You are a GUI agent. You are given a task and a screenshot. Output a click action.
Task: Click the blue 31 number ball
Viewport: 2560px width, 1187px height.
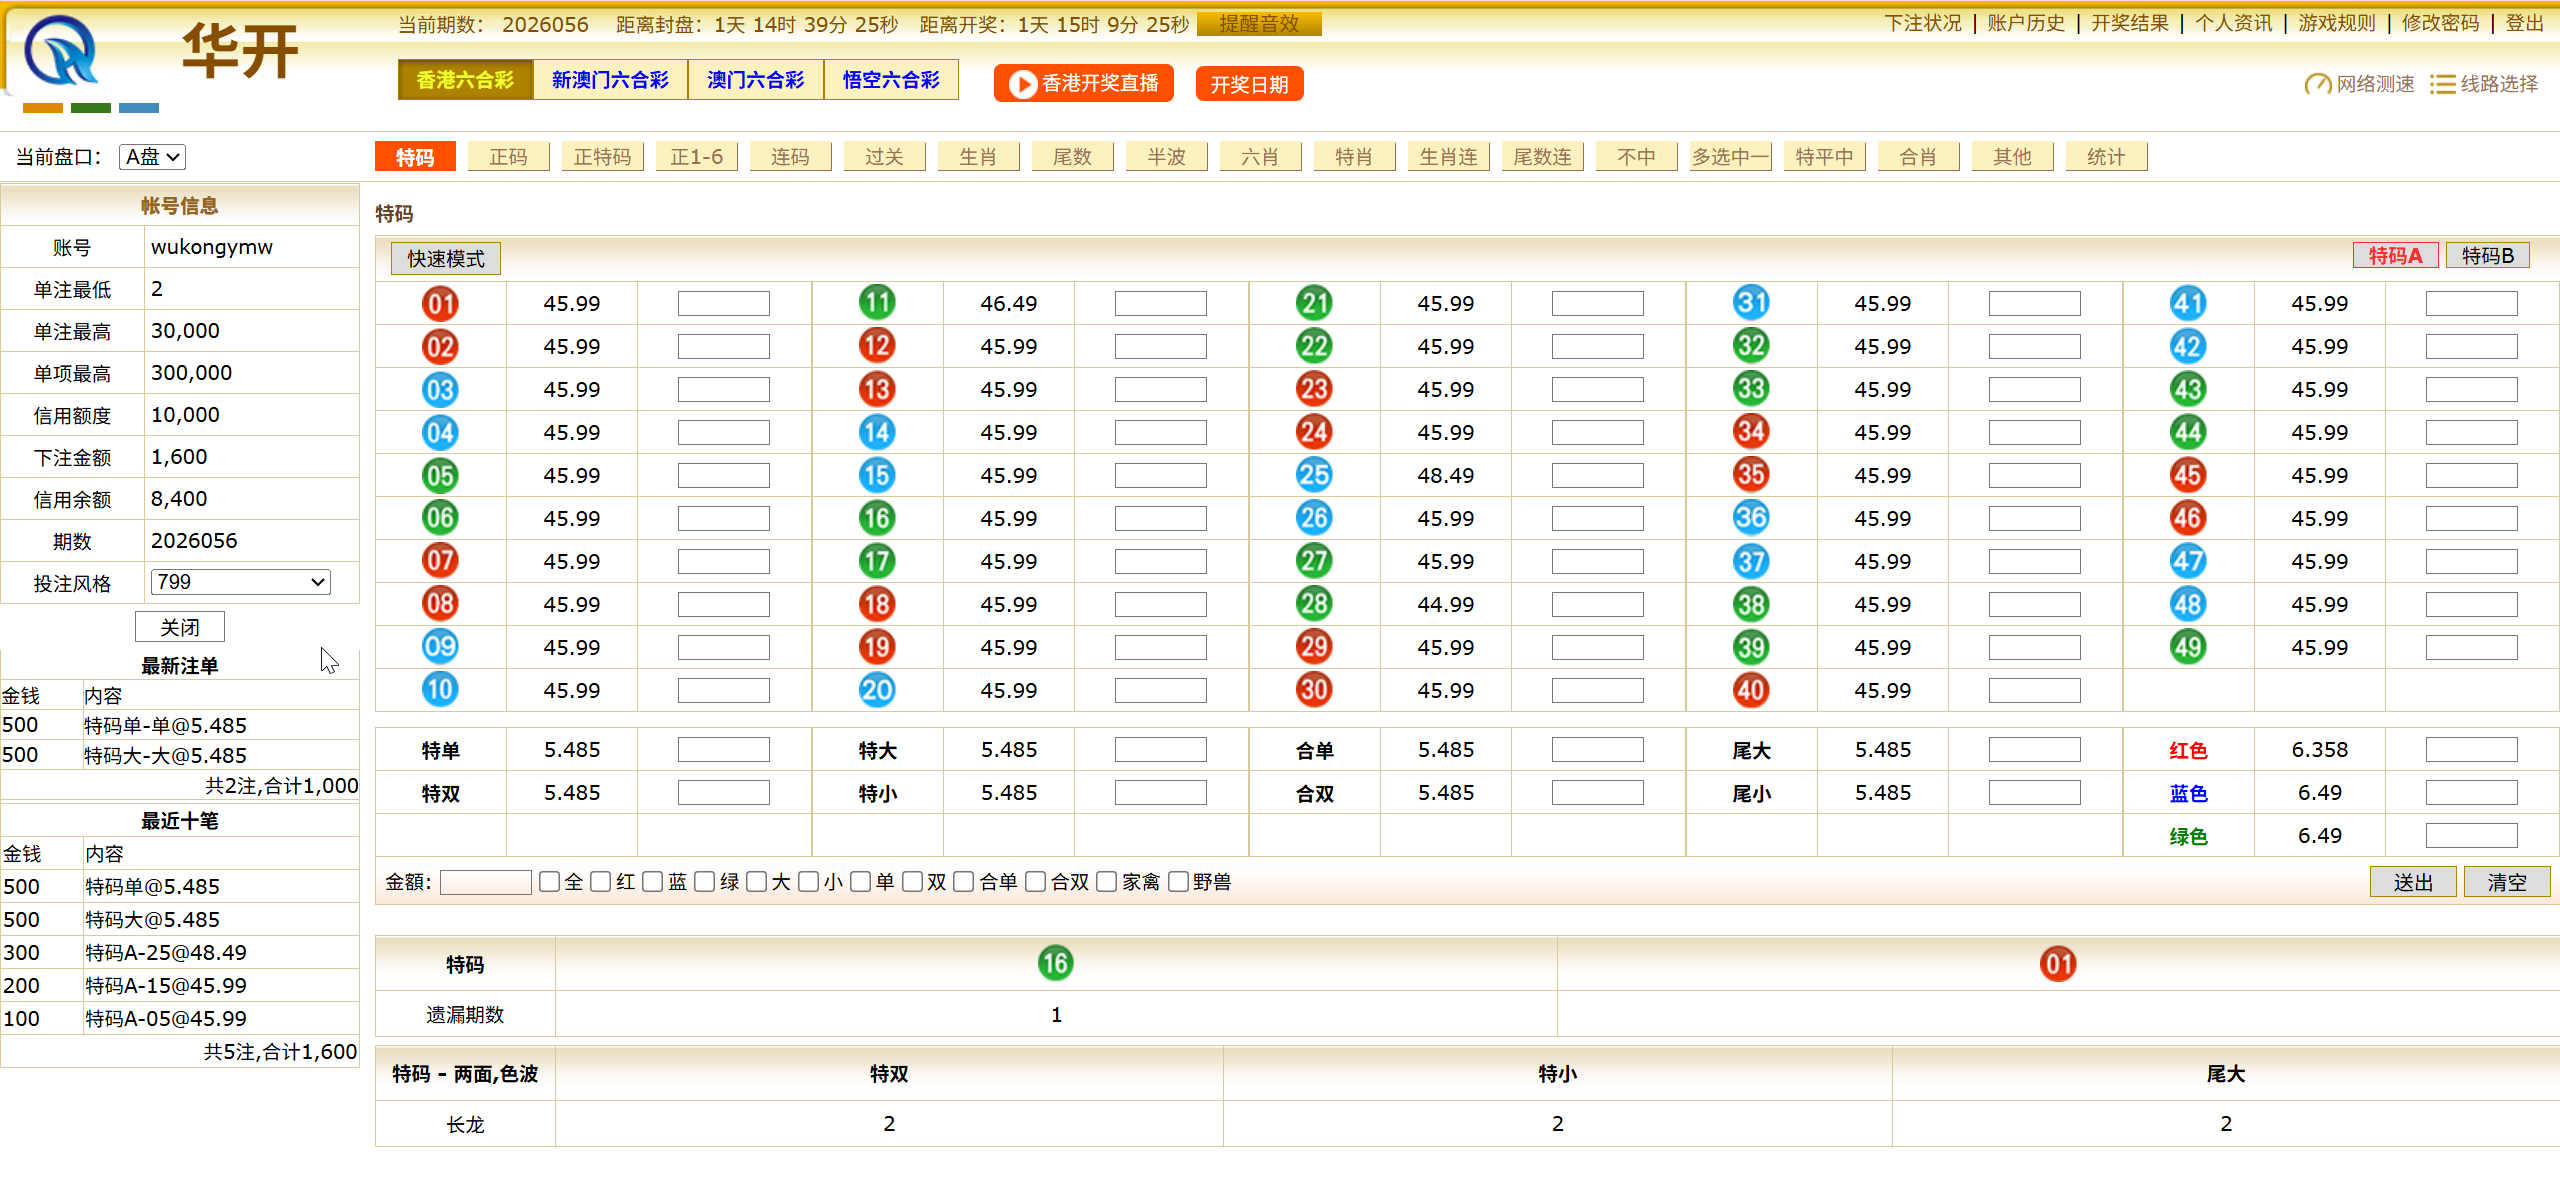(x=1751, y=303)
